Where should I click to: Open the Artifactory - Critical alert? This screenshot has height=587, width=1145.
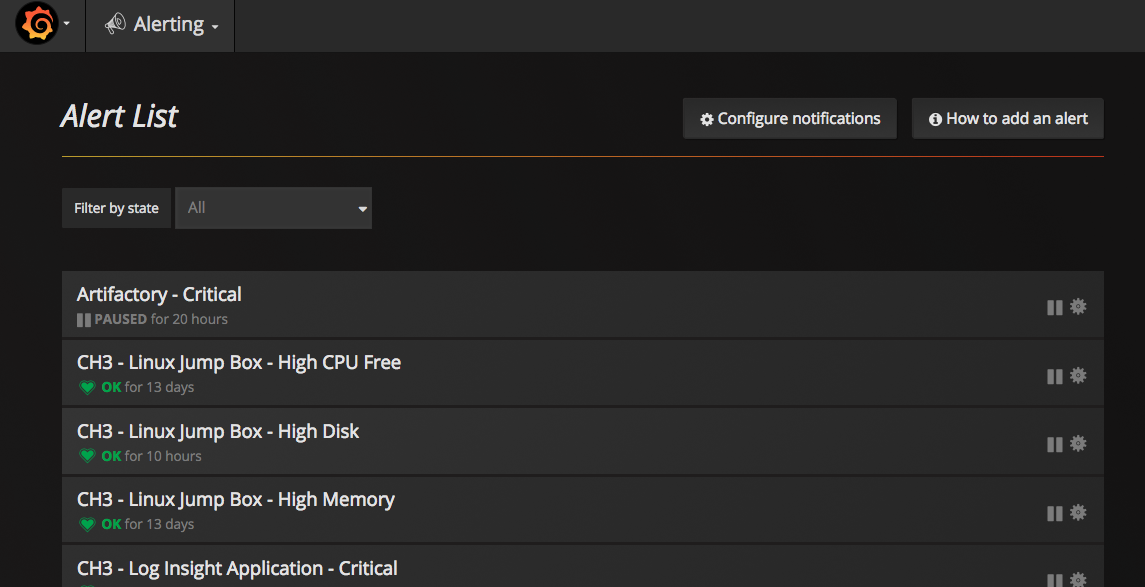159,294
